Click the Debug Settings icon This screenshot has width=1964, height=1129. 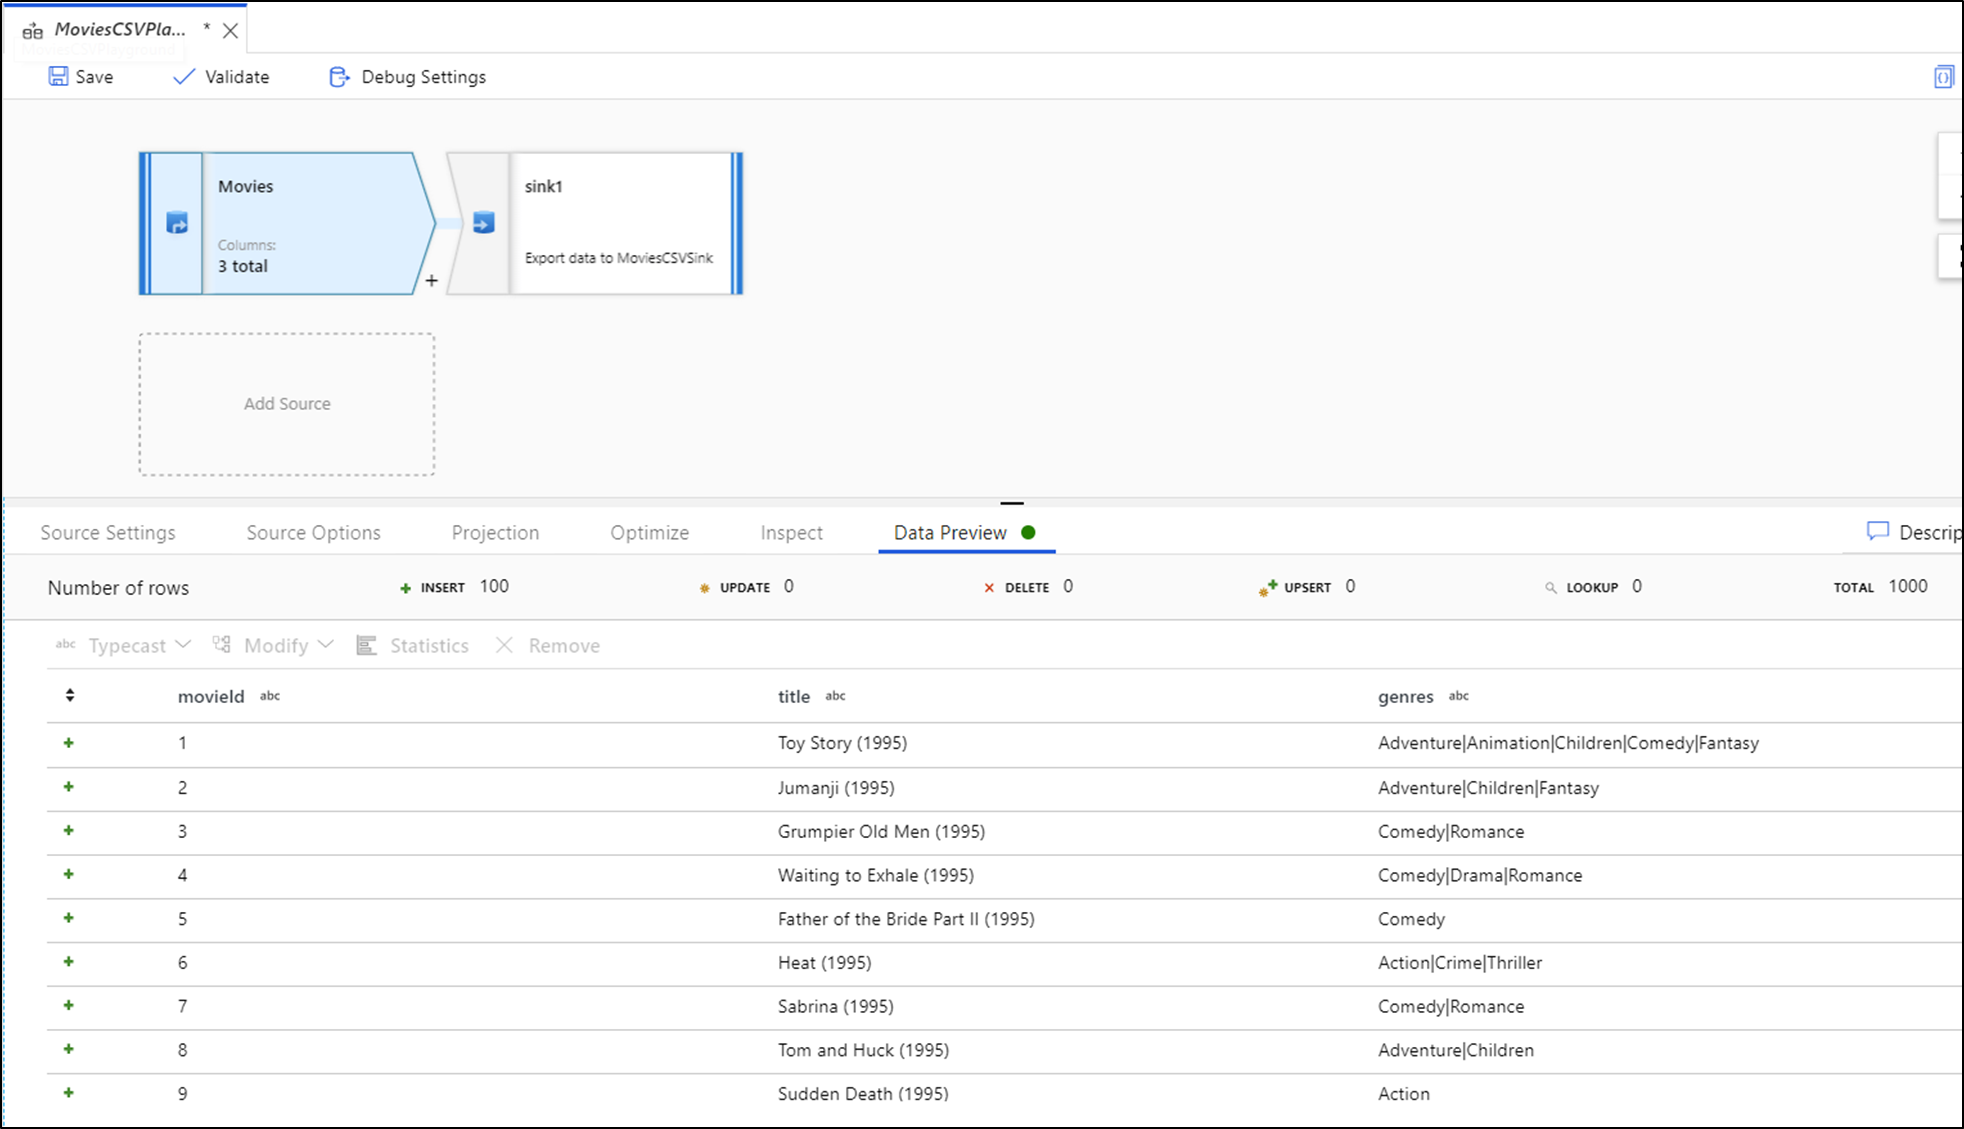pyautogui.click(x=337, y=77)
